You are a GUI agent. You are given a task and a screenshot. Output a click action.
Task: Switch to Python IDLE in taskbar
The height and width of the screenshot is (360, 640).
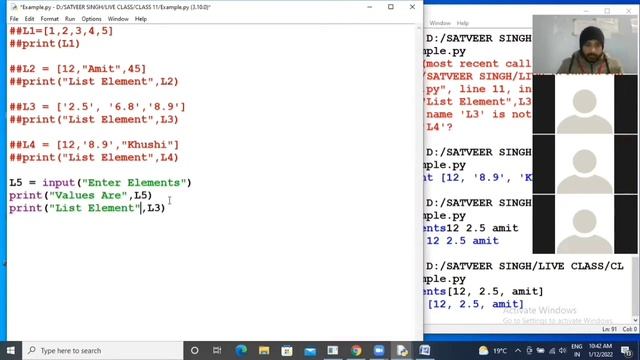[402, 351]
